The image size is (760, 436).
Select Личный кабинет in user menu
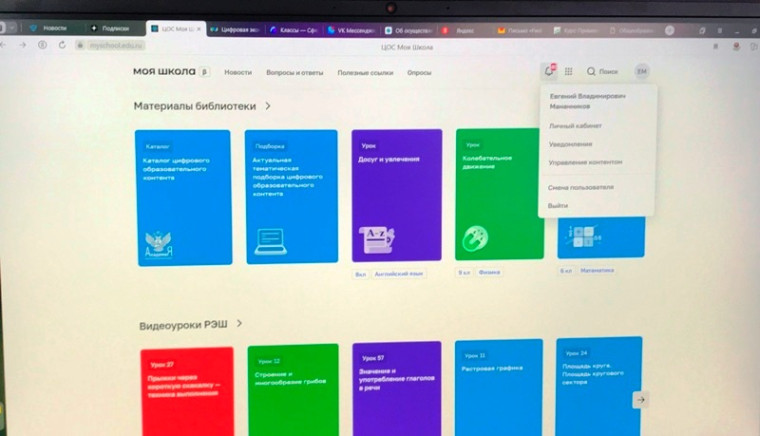[x=575, y=125]
